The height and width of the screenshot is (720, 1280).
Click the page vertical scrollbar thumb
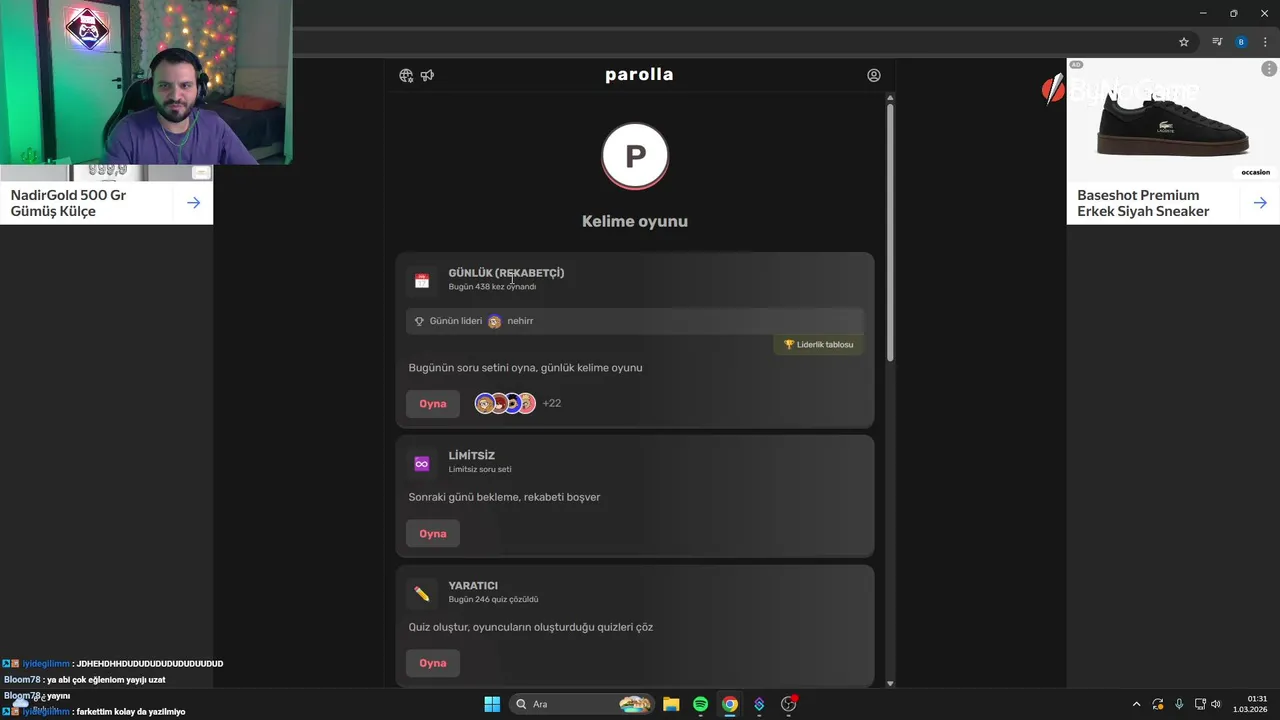pos(890,232)
